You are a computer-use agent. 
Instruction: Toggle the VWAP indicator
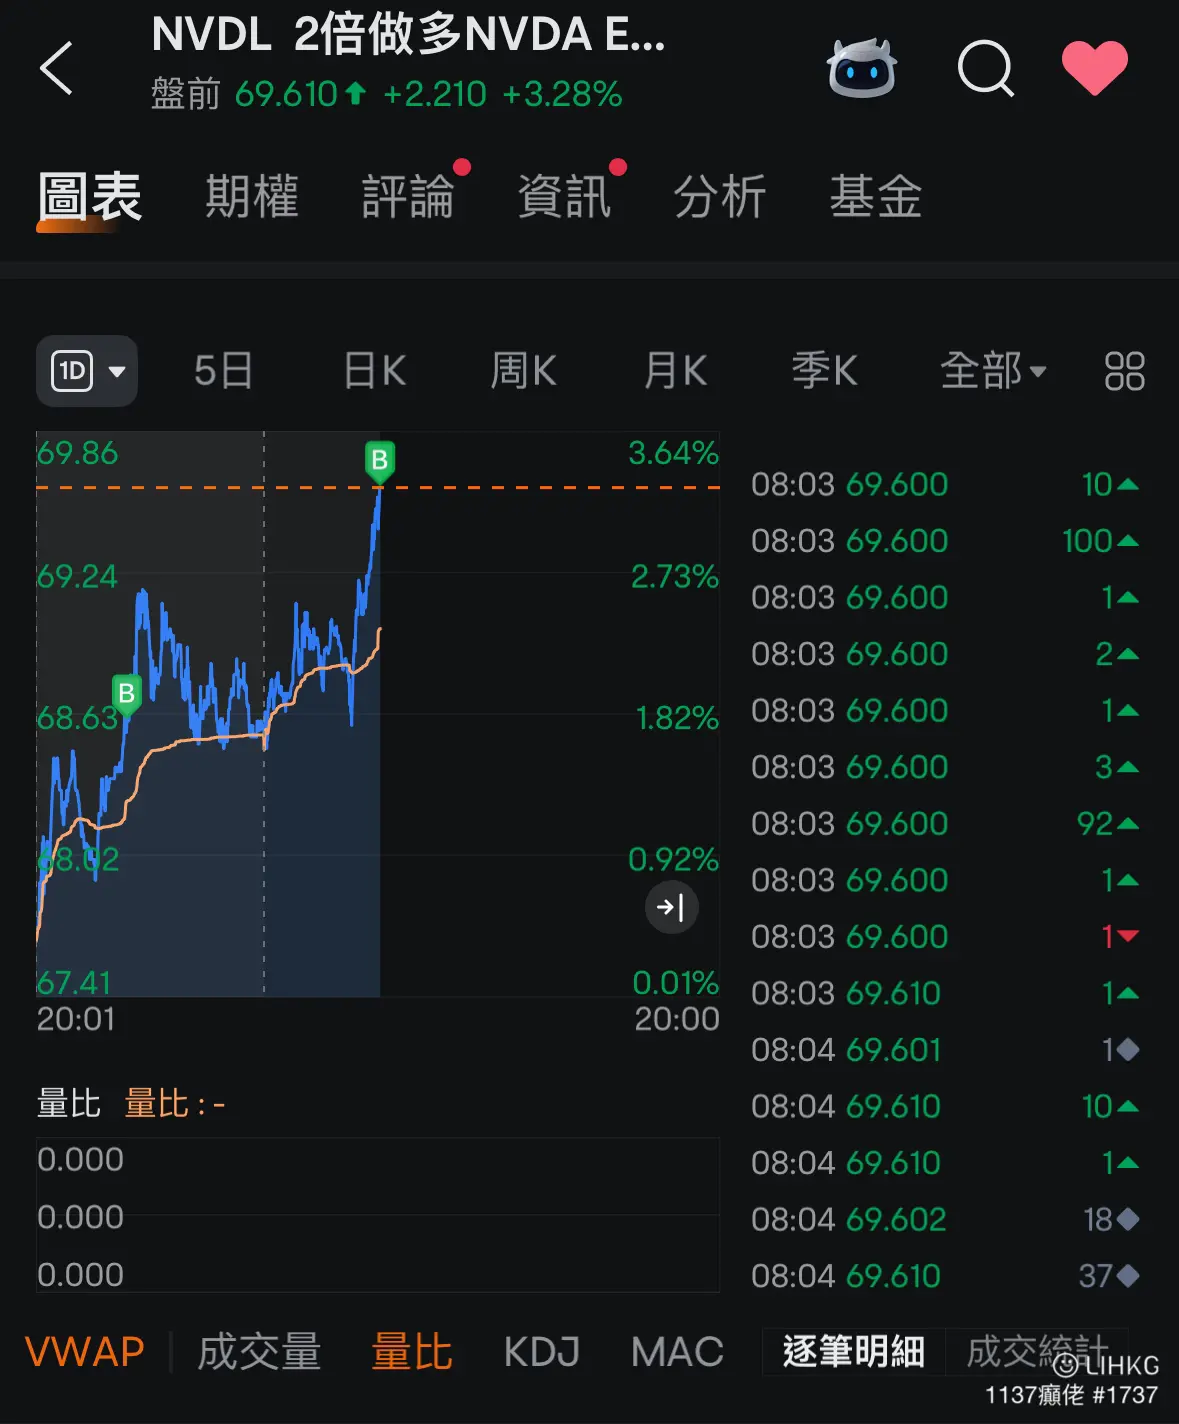[x=85, y=1352]
